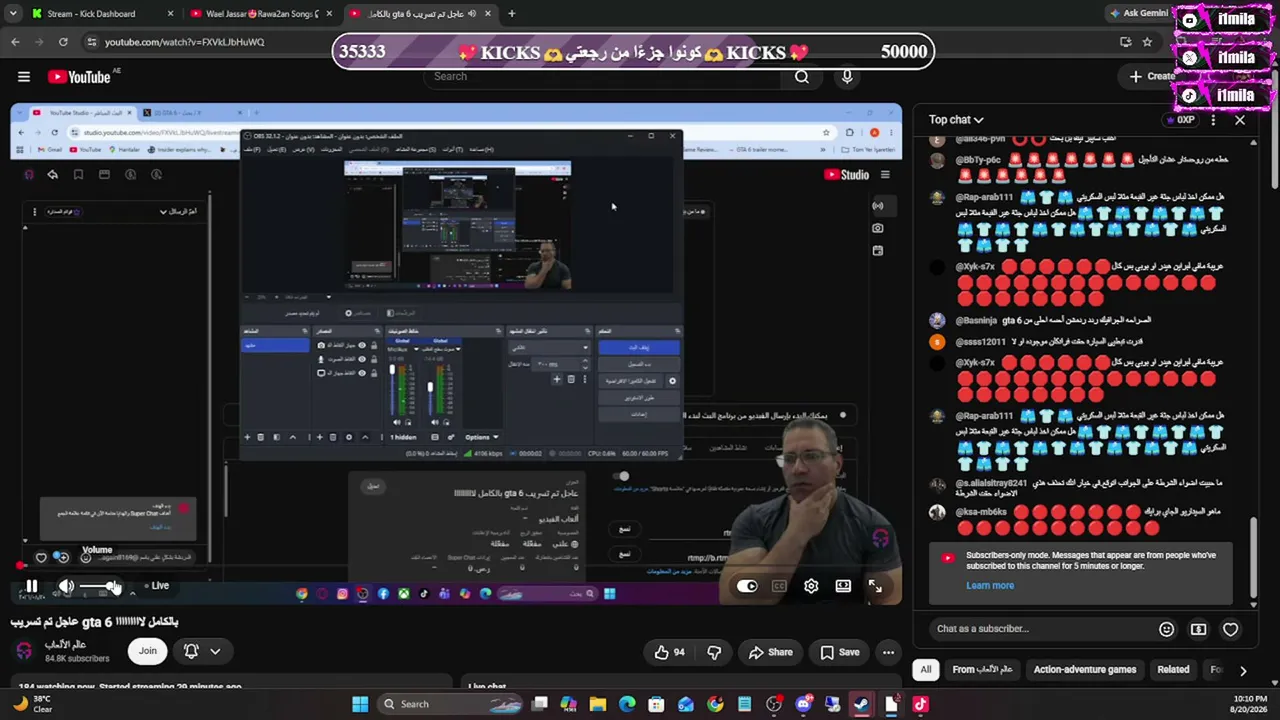Open the chat emoji picker

click(x=1166, y=629)
